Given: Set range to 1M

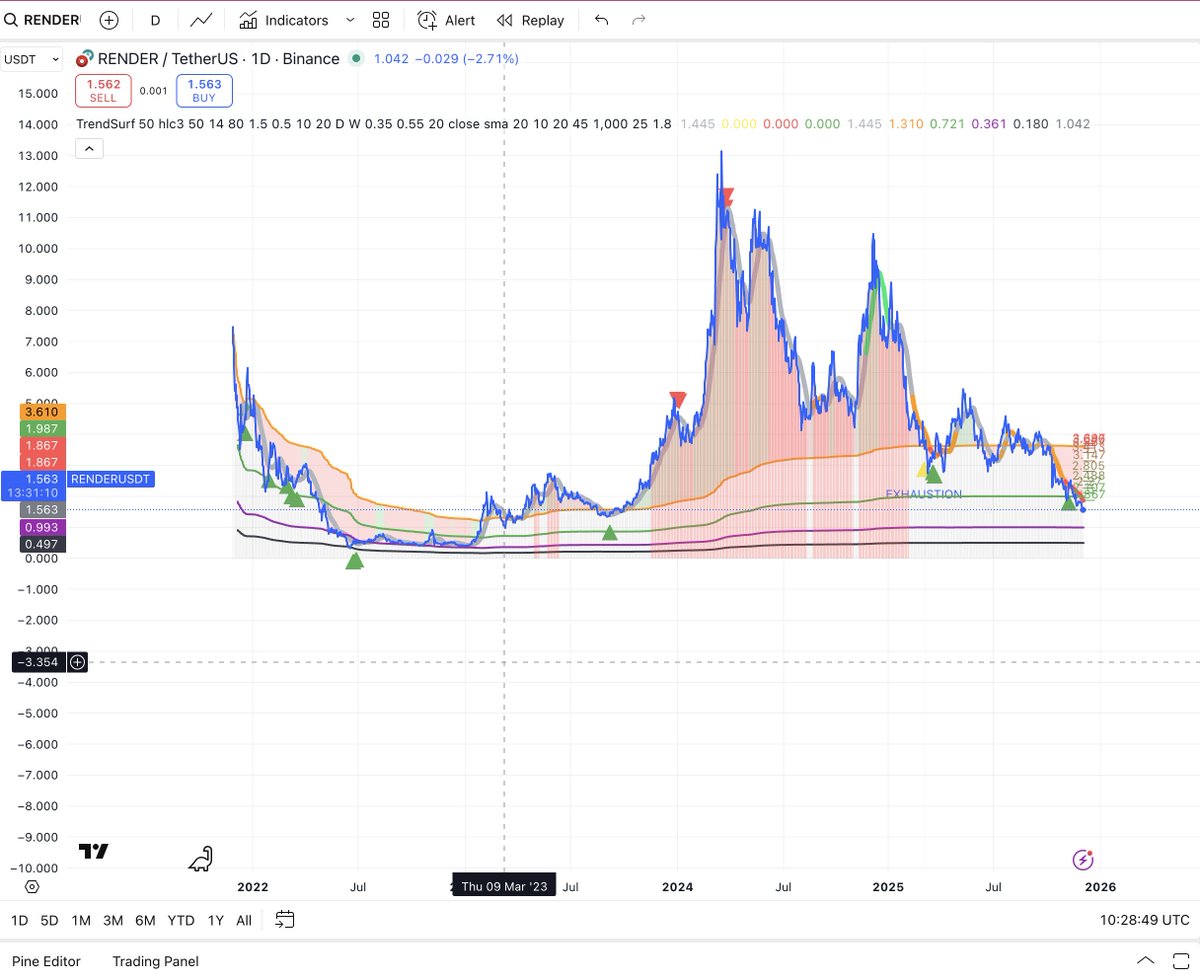Looking at the screenshot, I should click(81, 920).
